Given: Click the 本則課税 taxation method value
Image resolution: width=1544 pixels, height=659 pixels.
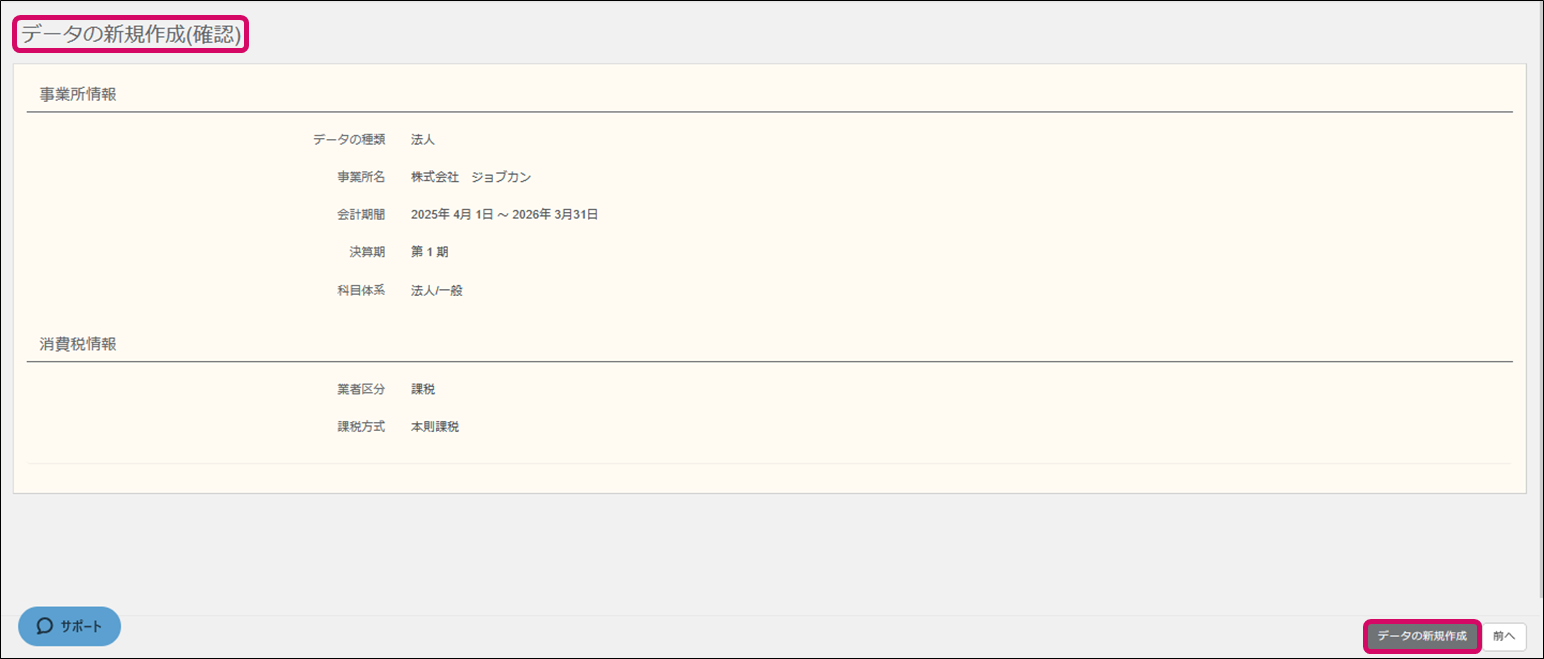Looking at the screenshot, I should click(435, 427).
